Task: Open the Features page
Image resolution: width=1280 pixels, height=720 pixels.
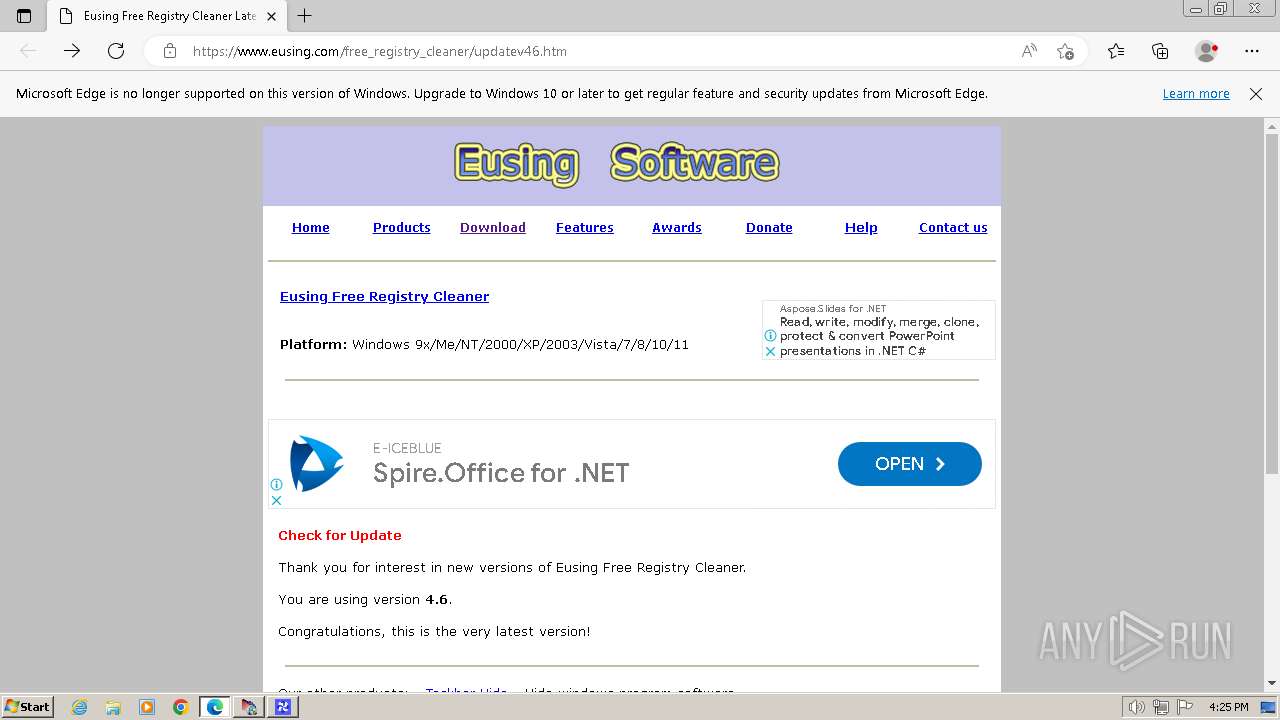Action: coord(585,228)
